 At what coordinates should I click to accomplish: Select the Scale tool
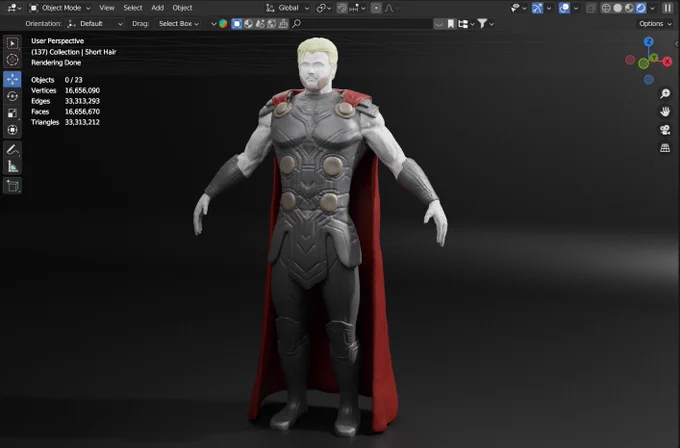(12, 113)
